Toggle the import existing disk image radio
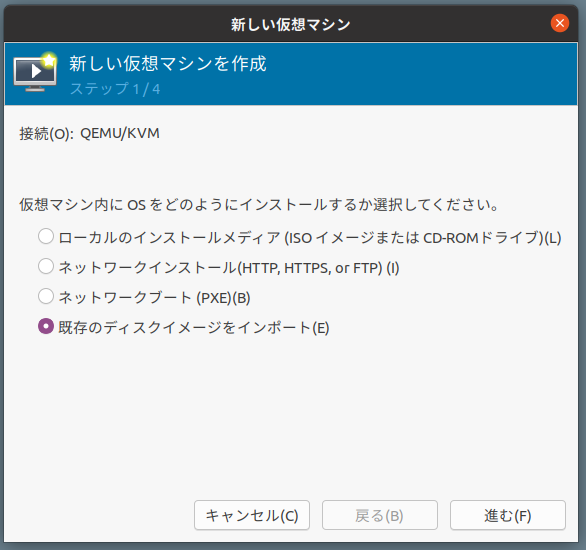586x550 pixels. (46, 326)
